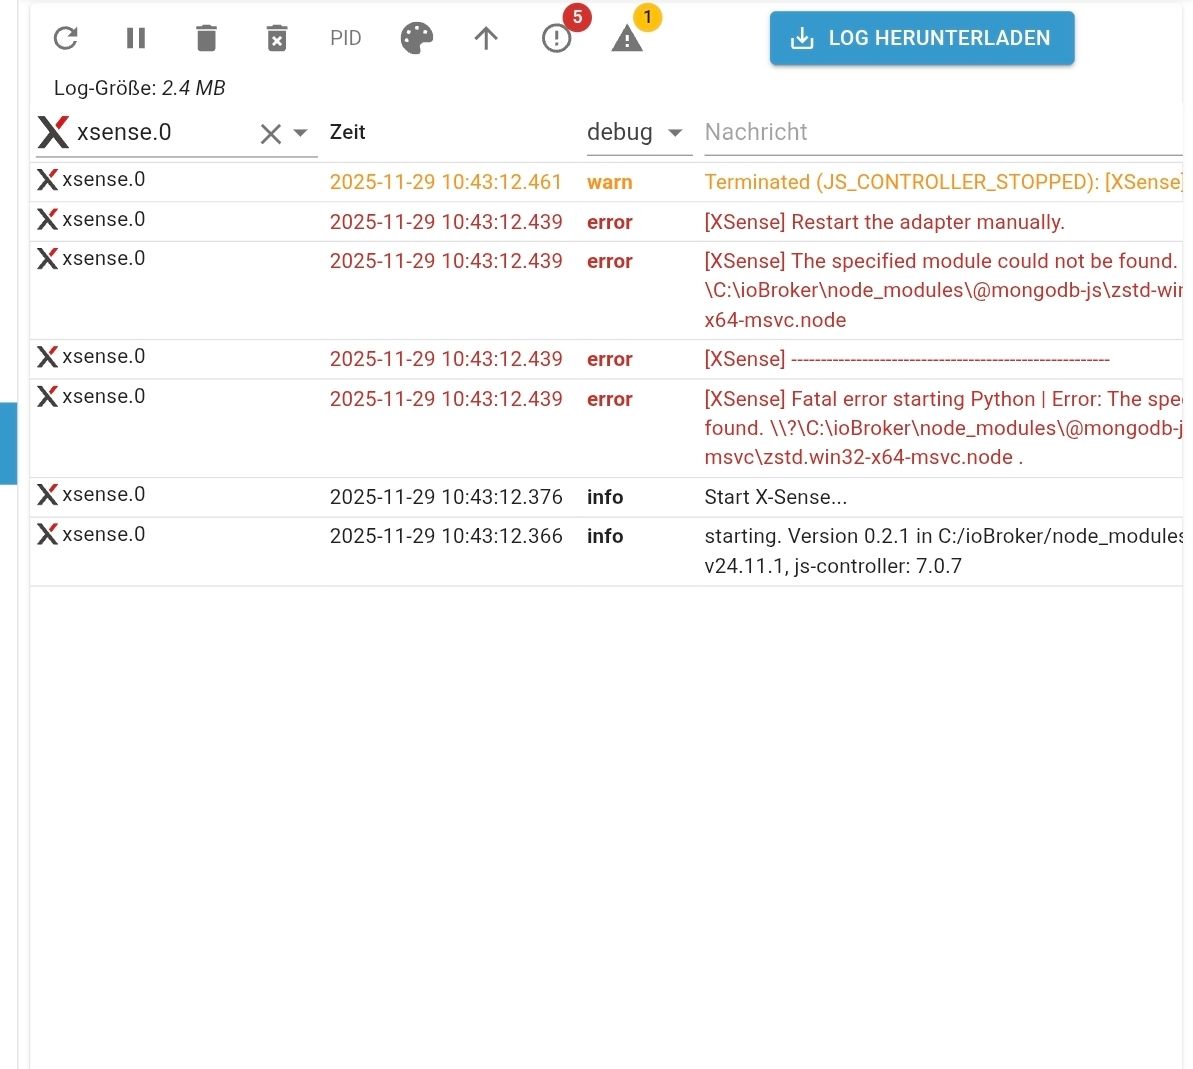Select the xsense.0 source filter combo box
Image resolution: width=1193 pixels, height=1069 pixels.
[177, 134]
